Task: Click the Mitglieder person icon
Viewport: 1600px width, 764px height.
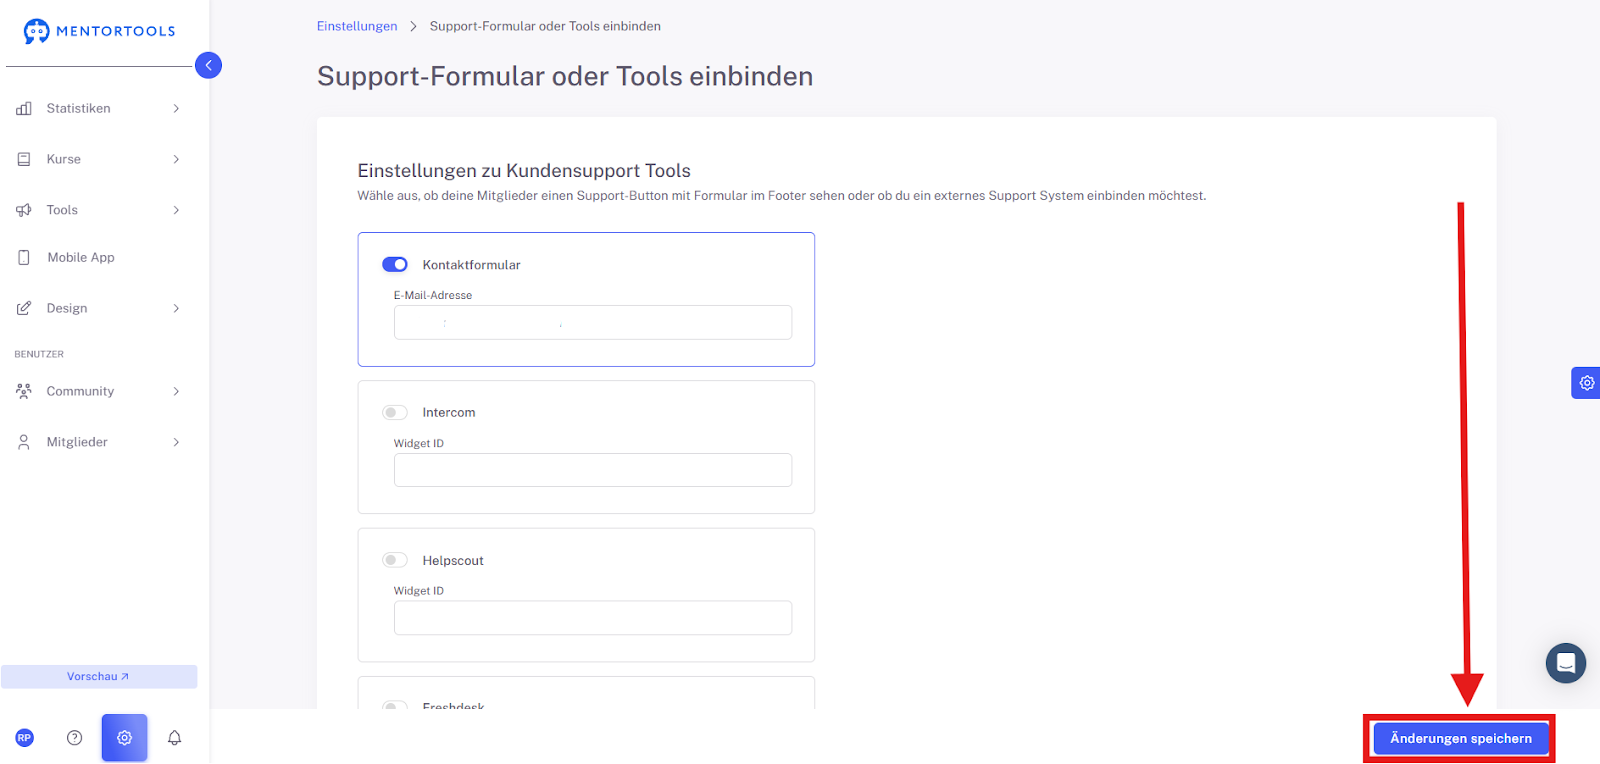Action: coord(24,442)
